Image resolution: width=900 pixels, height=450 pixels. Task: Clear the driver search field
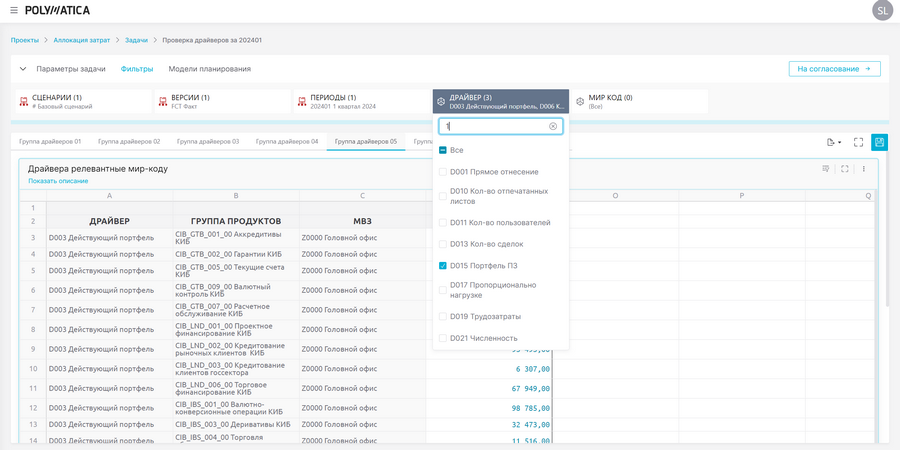(x=553, y=126)
